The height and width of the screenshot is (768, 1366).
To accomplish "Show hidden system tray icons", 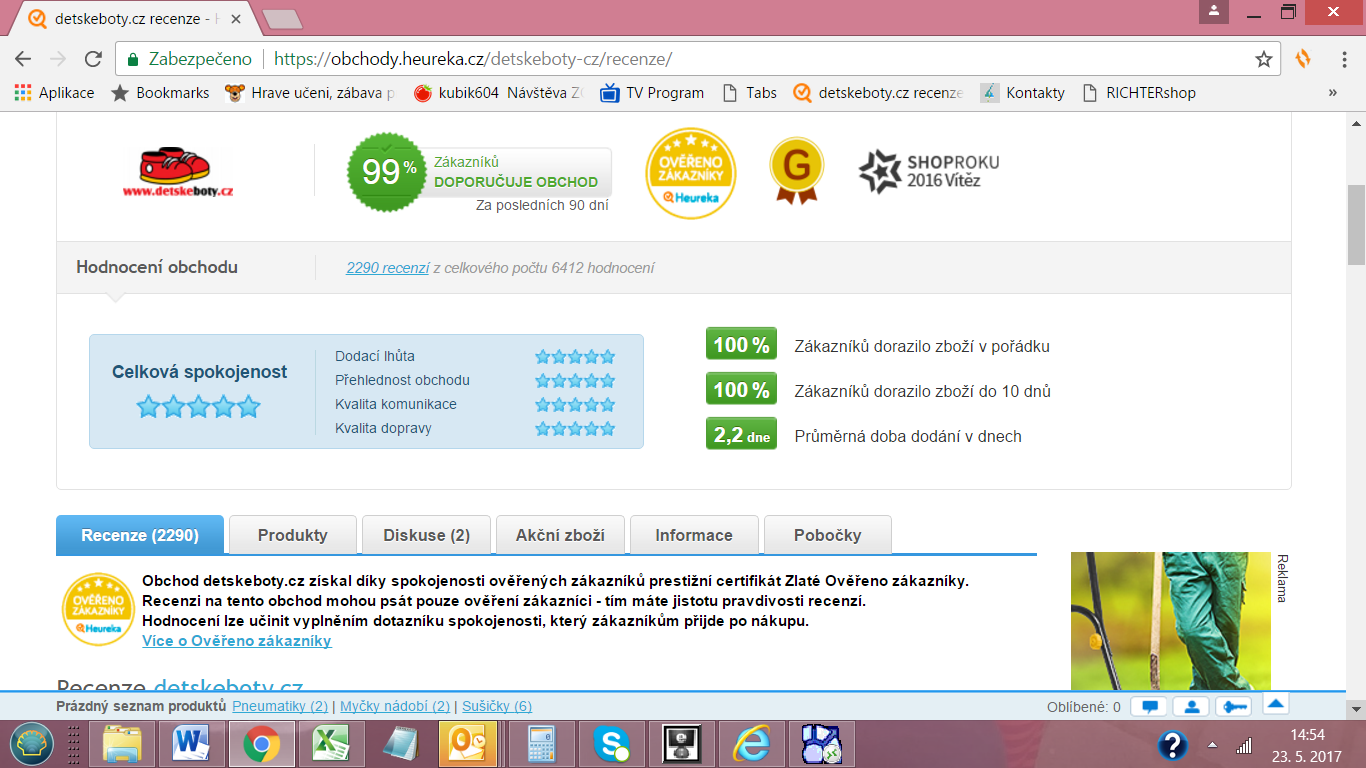I will point(1213,745).
